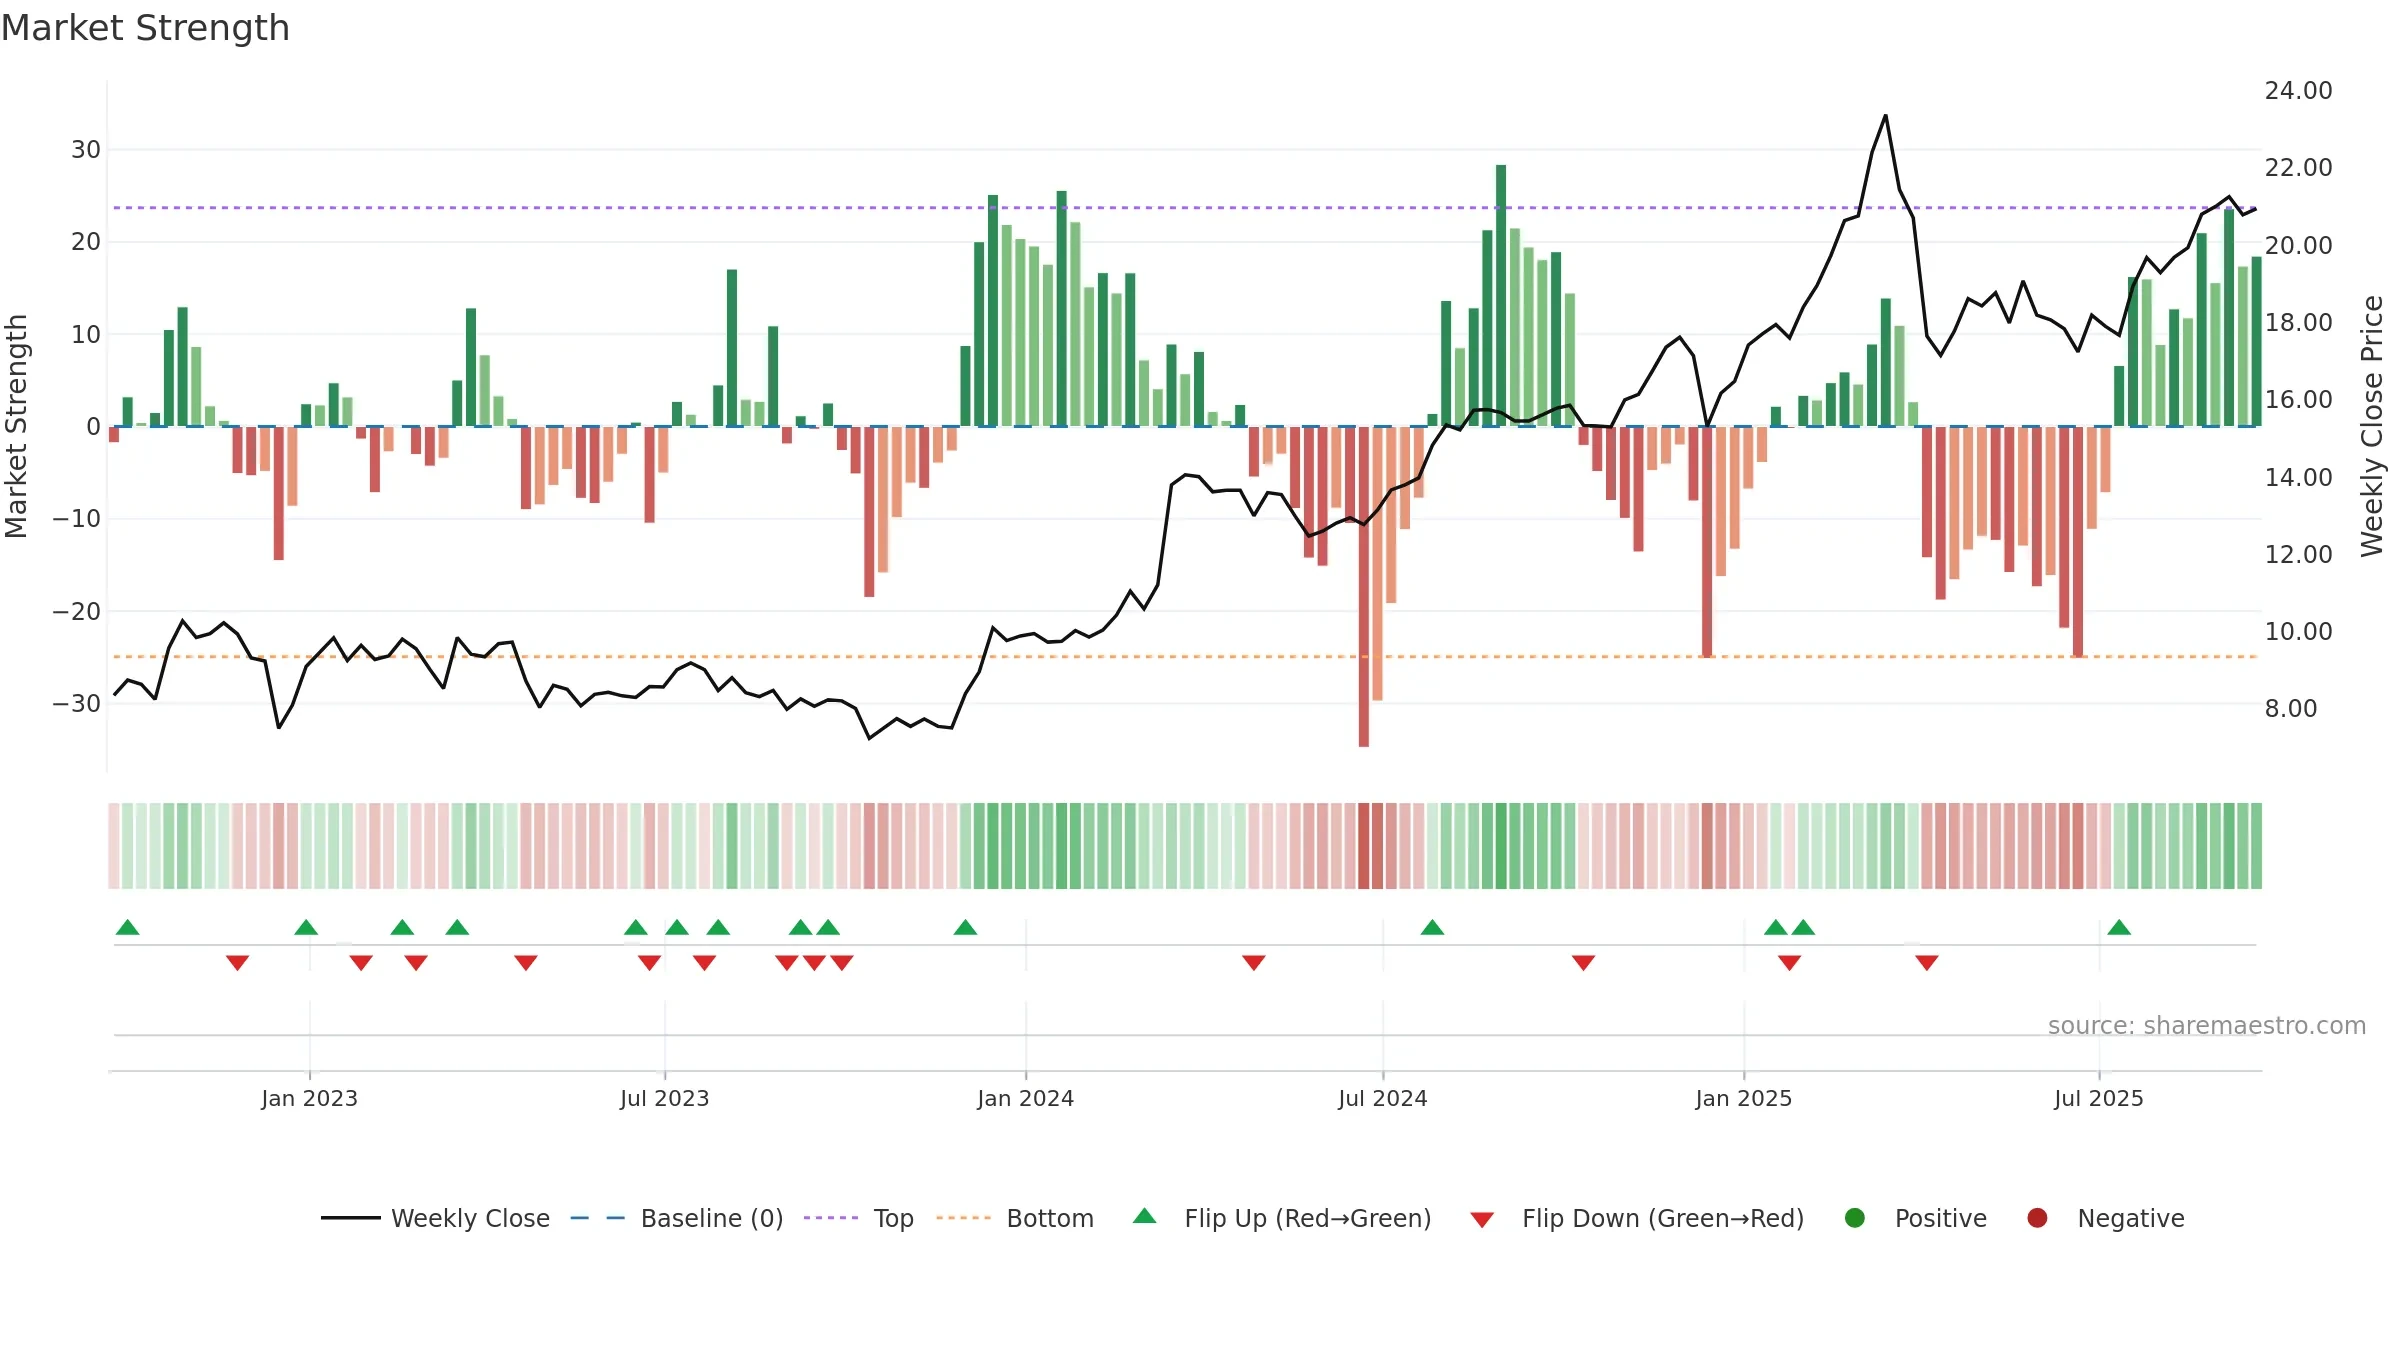Image resolution: width=2400 pixels, height=1350 pixels.
Task: Toggle the Positive legend entry
Action: (x=1915, y=1218)
